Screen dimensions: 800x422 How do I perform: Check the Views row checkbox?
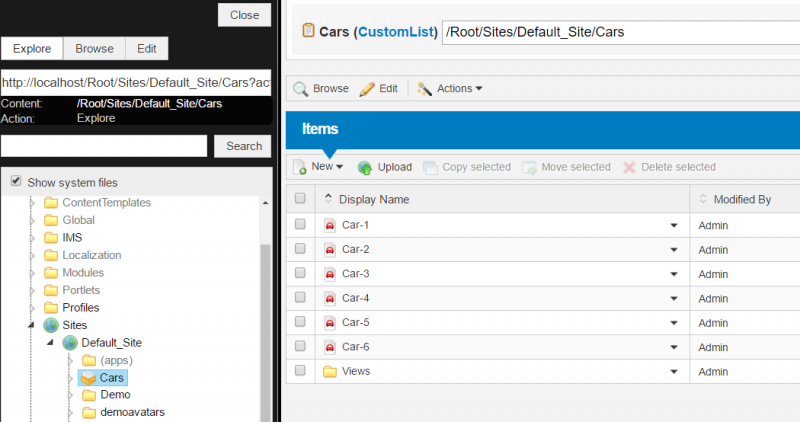[x=300, y=370]
